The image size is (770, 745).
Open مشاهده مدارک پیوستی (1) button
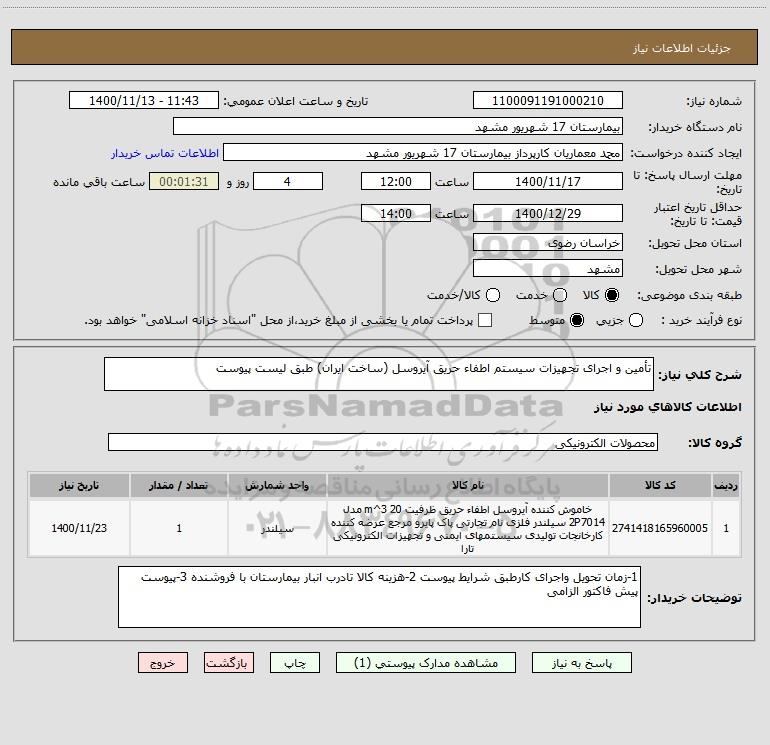point(426,662)
